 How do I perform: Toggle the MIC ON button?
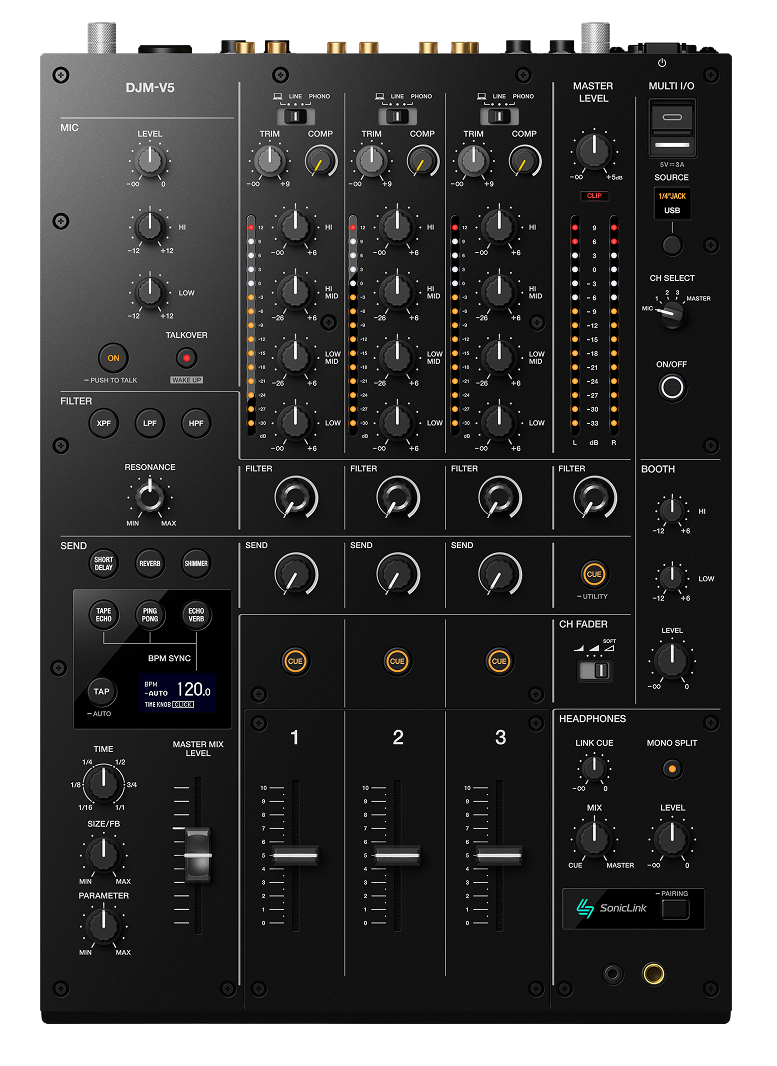coord(114,358)
